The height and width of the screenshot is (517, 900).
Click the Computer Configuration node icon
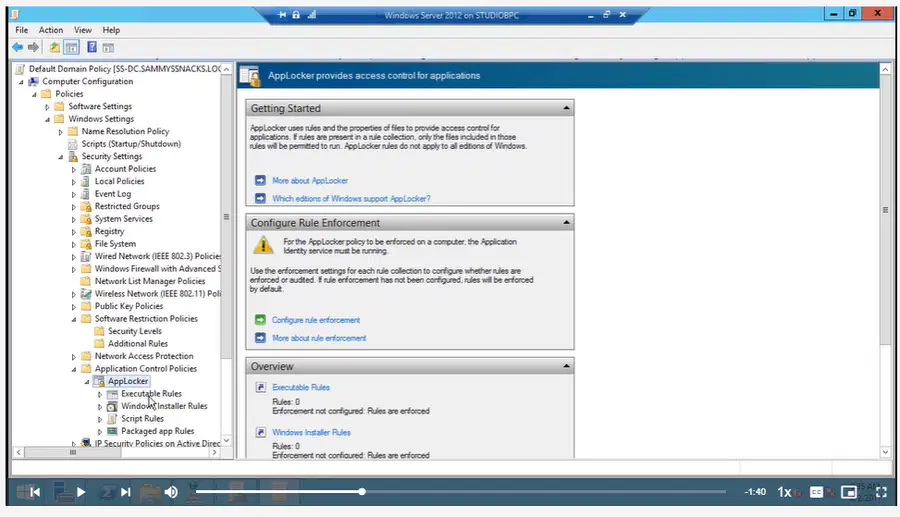pyautogui.click(x=34, y=81)
